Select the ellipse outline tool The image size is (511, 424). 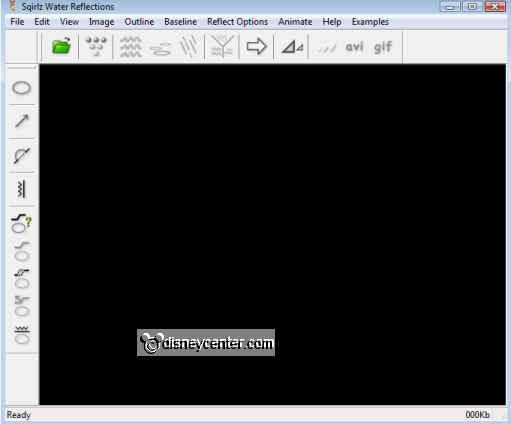point(22,88)
